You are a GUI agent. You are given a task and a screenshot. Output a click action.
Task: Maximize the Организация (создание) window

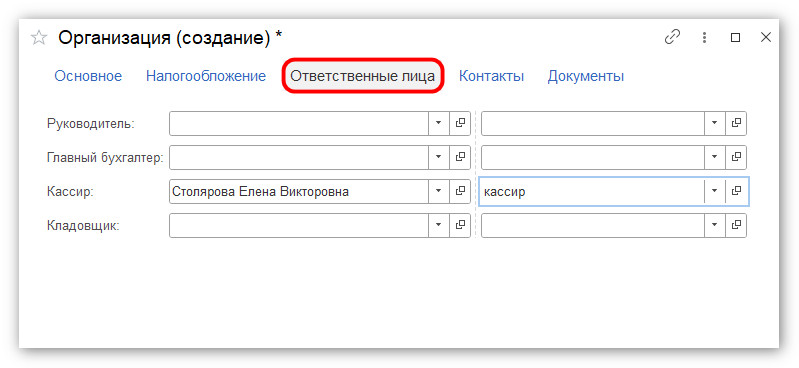click(x=735, y=37)
